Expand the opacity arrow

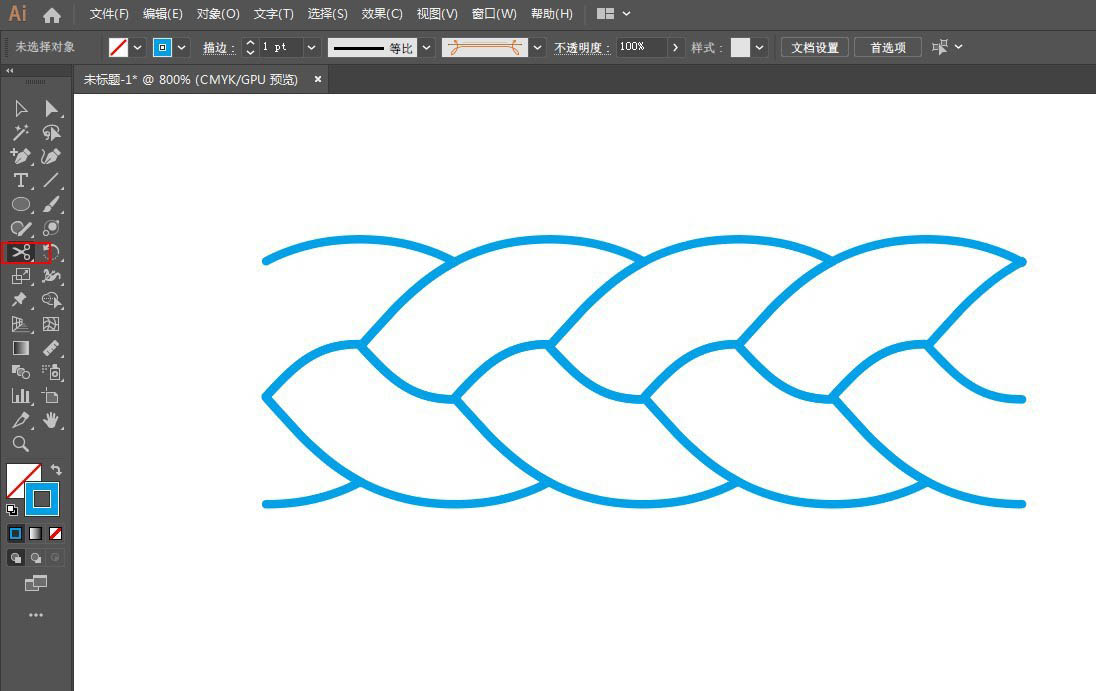675,48
